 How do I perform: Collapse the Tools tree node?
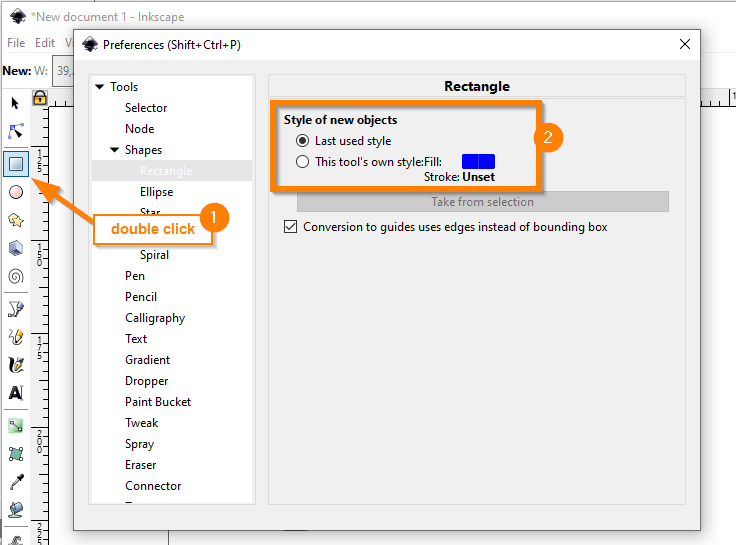coord(100,87)
